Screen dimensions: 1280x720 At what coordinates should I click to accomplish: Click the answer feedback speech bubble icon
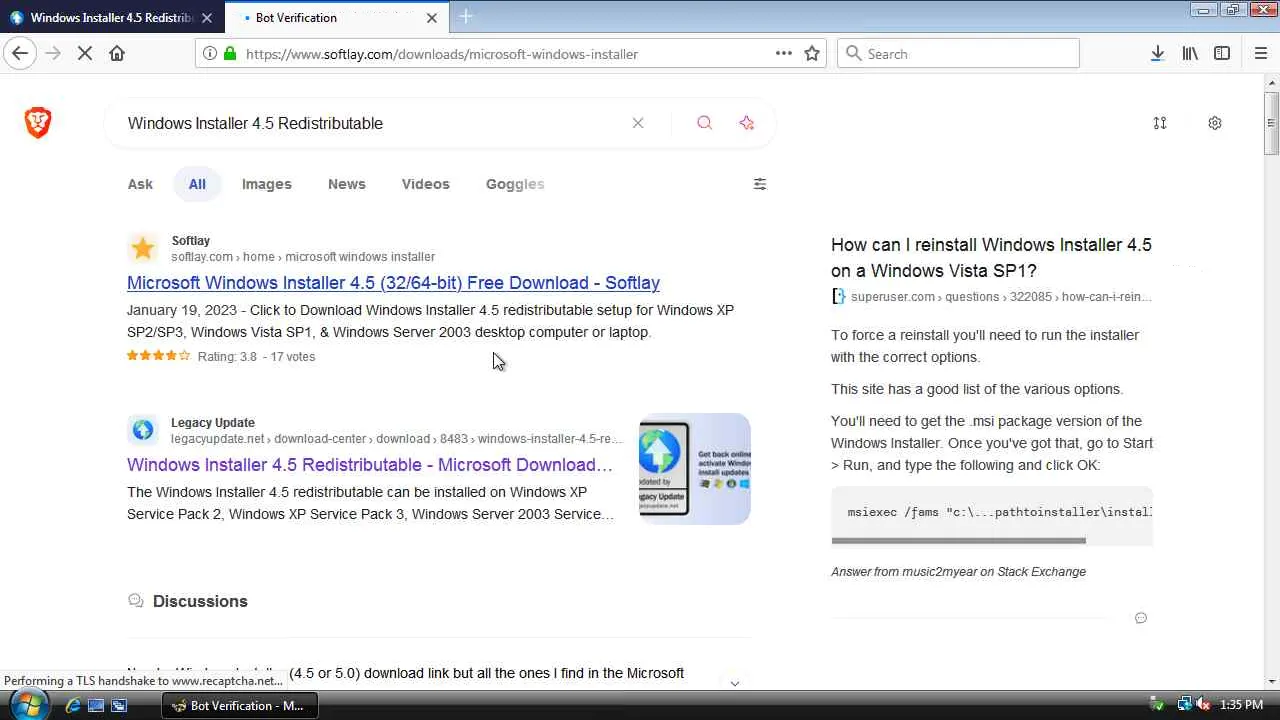(1141, 618)
